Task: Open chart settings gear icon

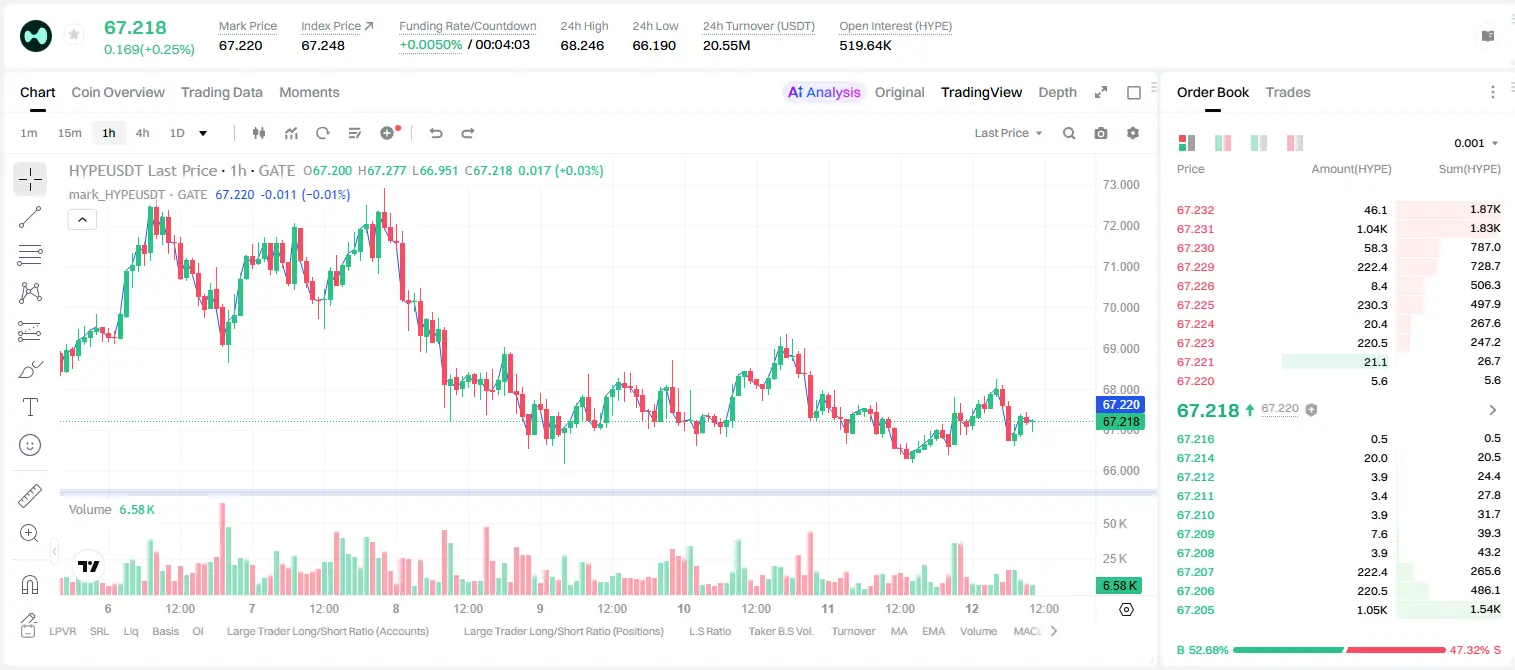Action: tap(1133, 133)
